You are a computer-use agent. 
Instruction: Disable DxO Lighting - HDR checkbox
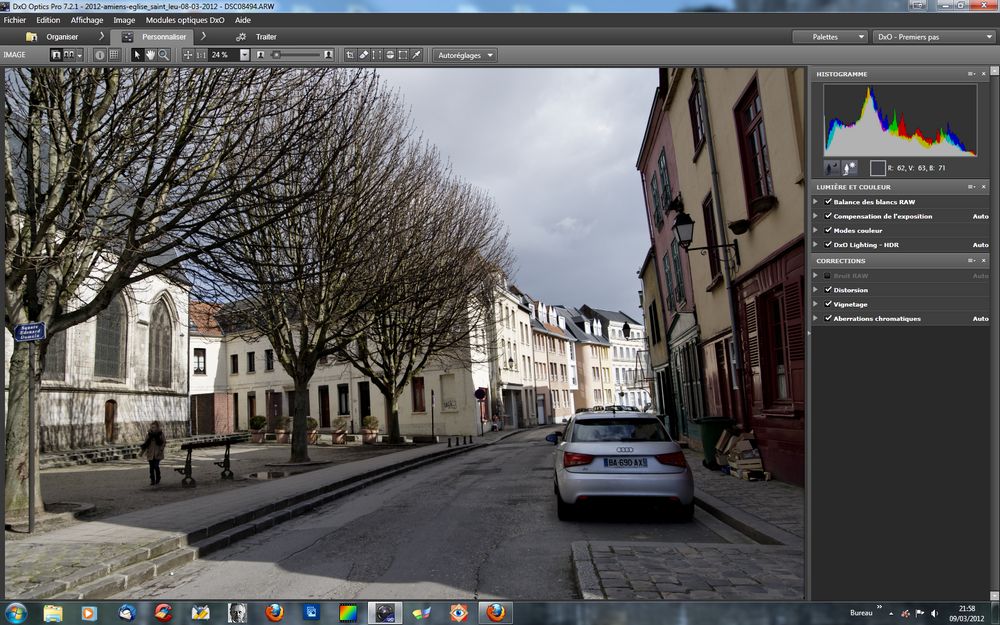tap(828, 244)
